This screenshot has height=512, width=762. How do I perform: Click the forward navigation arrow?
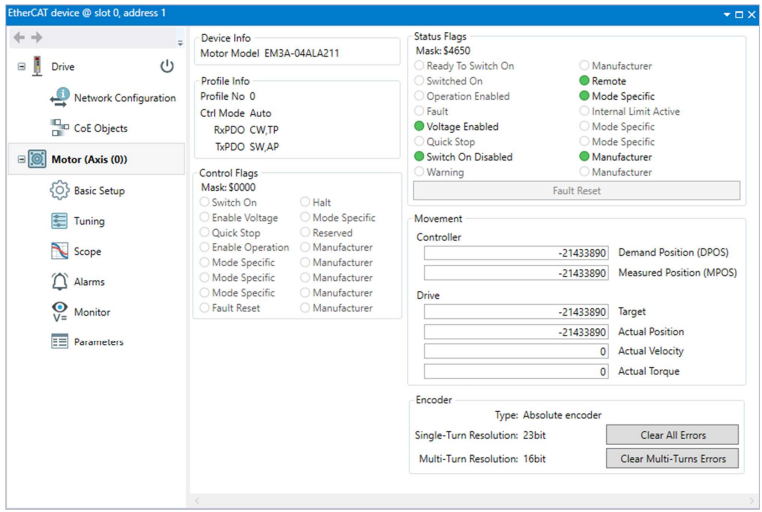pos(37,37)
